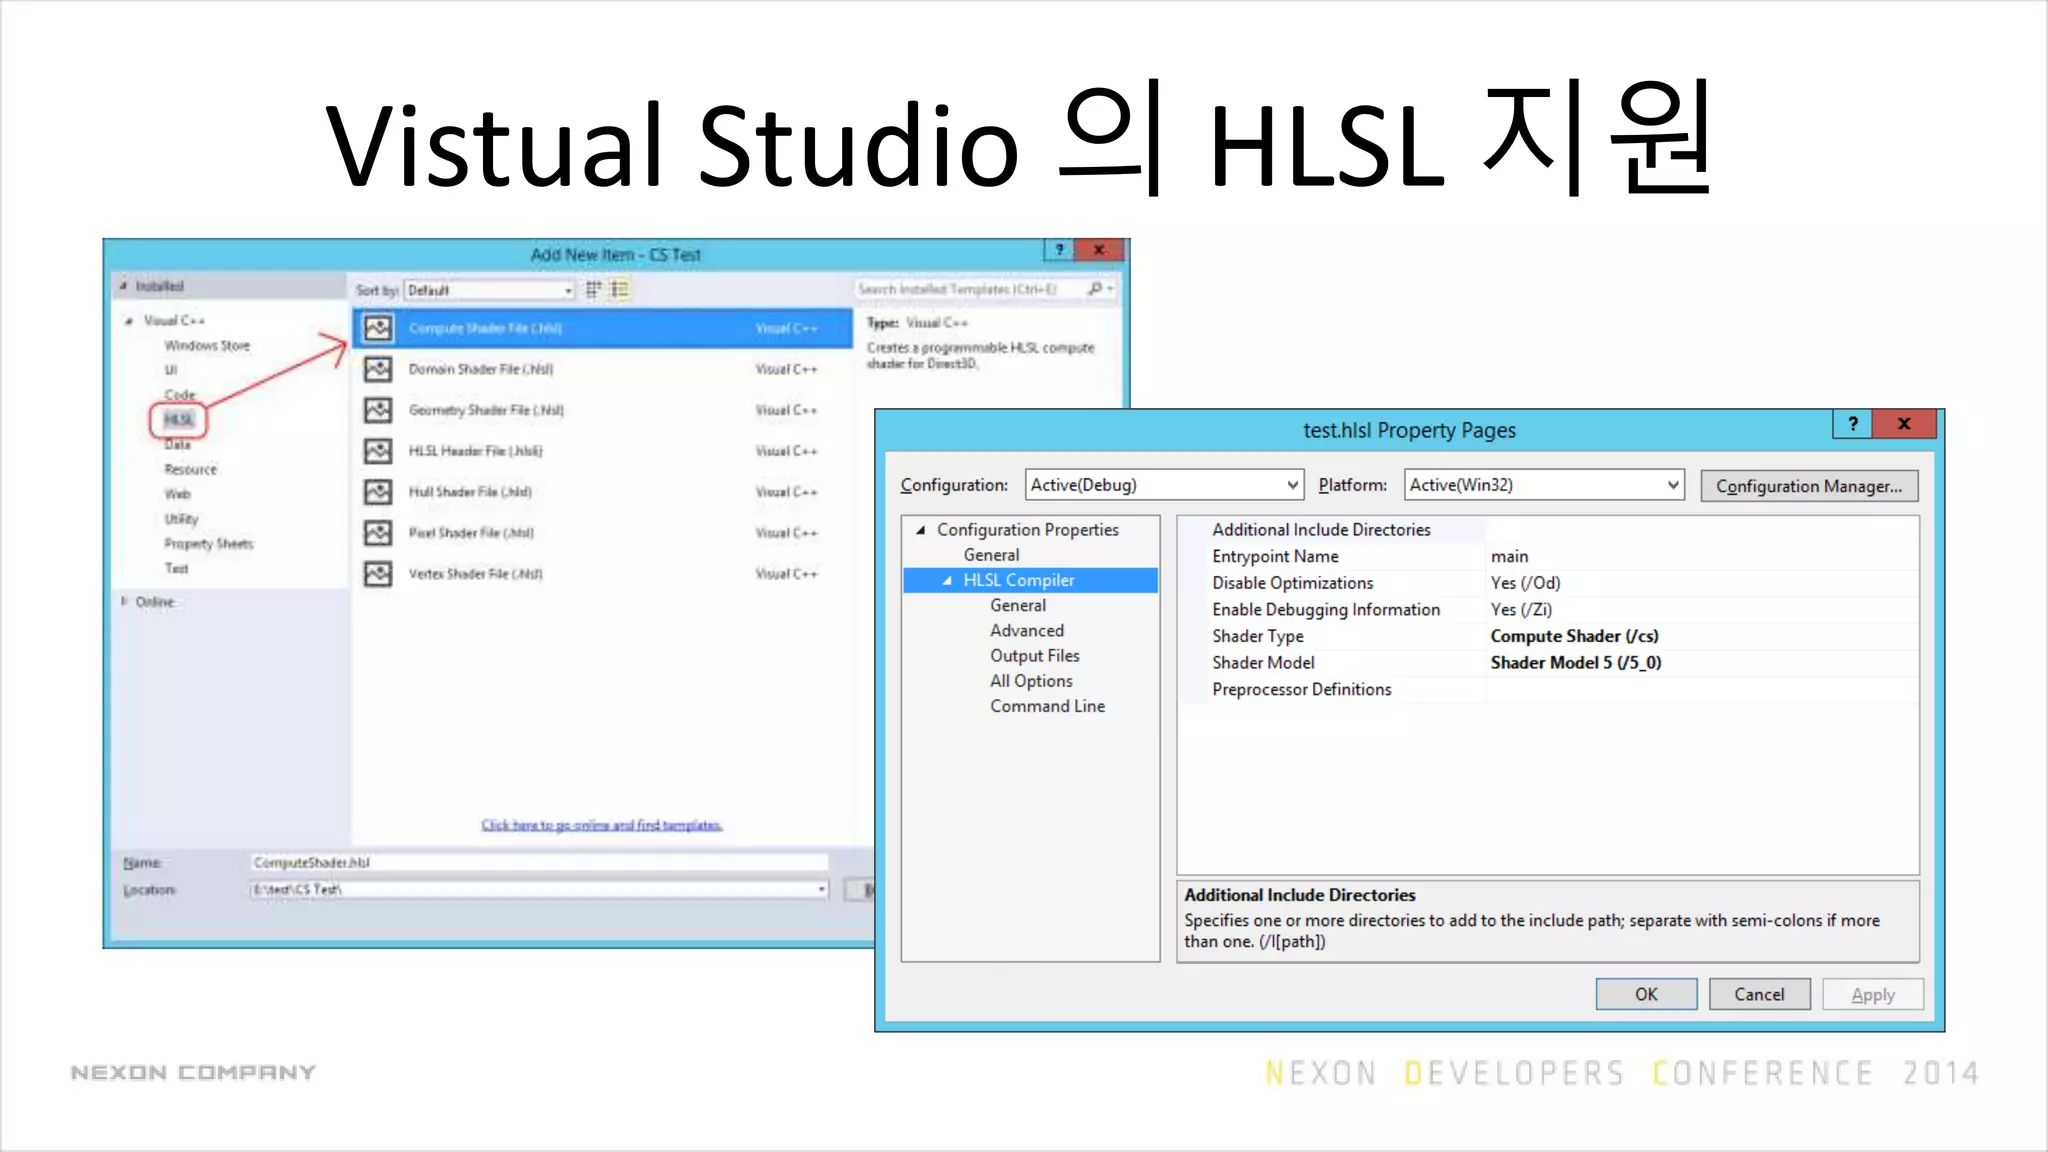
Task: Click the Cancel button
Action: [1759, 994]
